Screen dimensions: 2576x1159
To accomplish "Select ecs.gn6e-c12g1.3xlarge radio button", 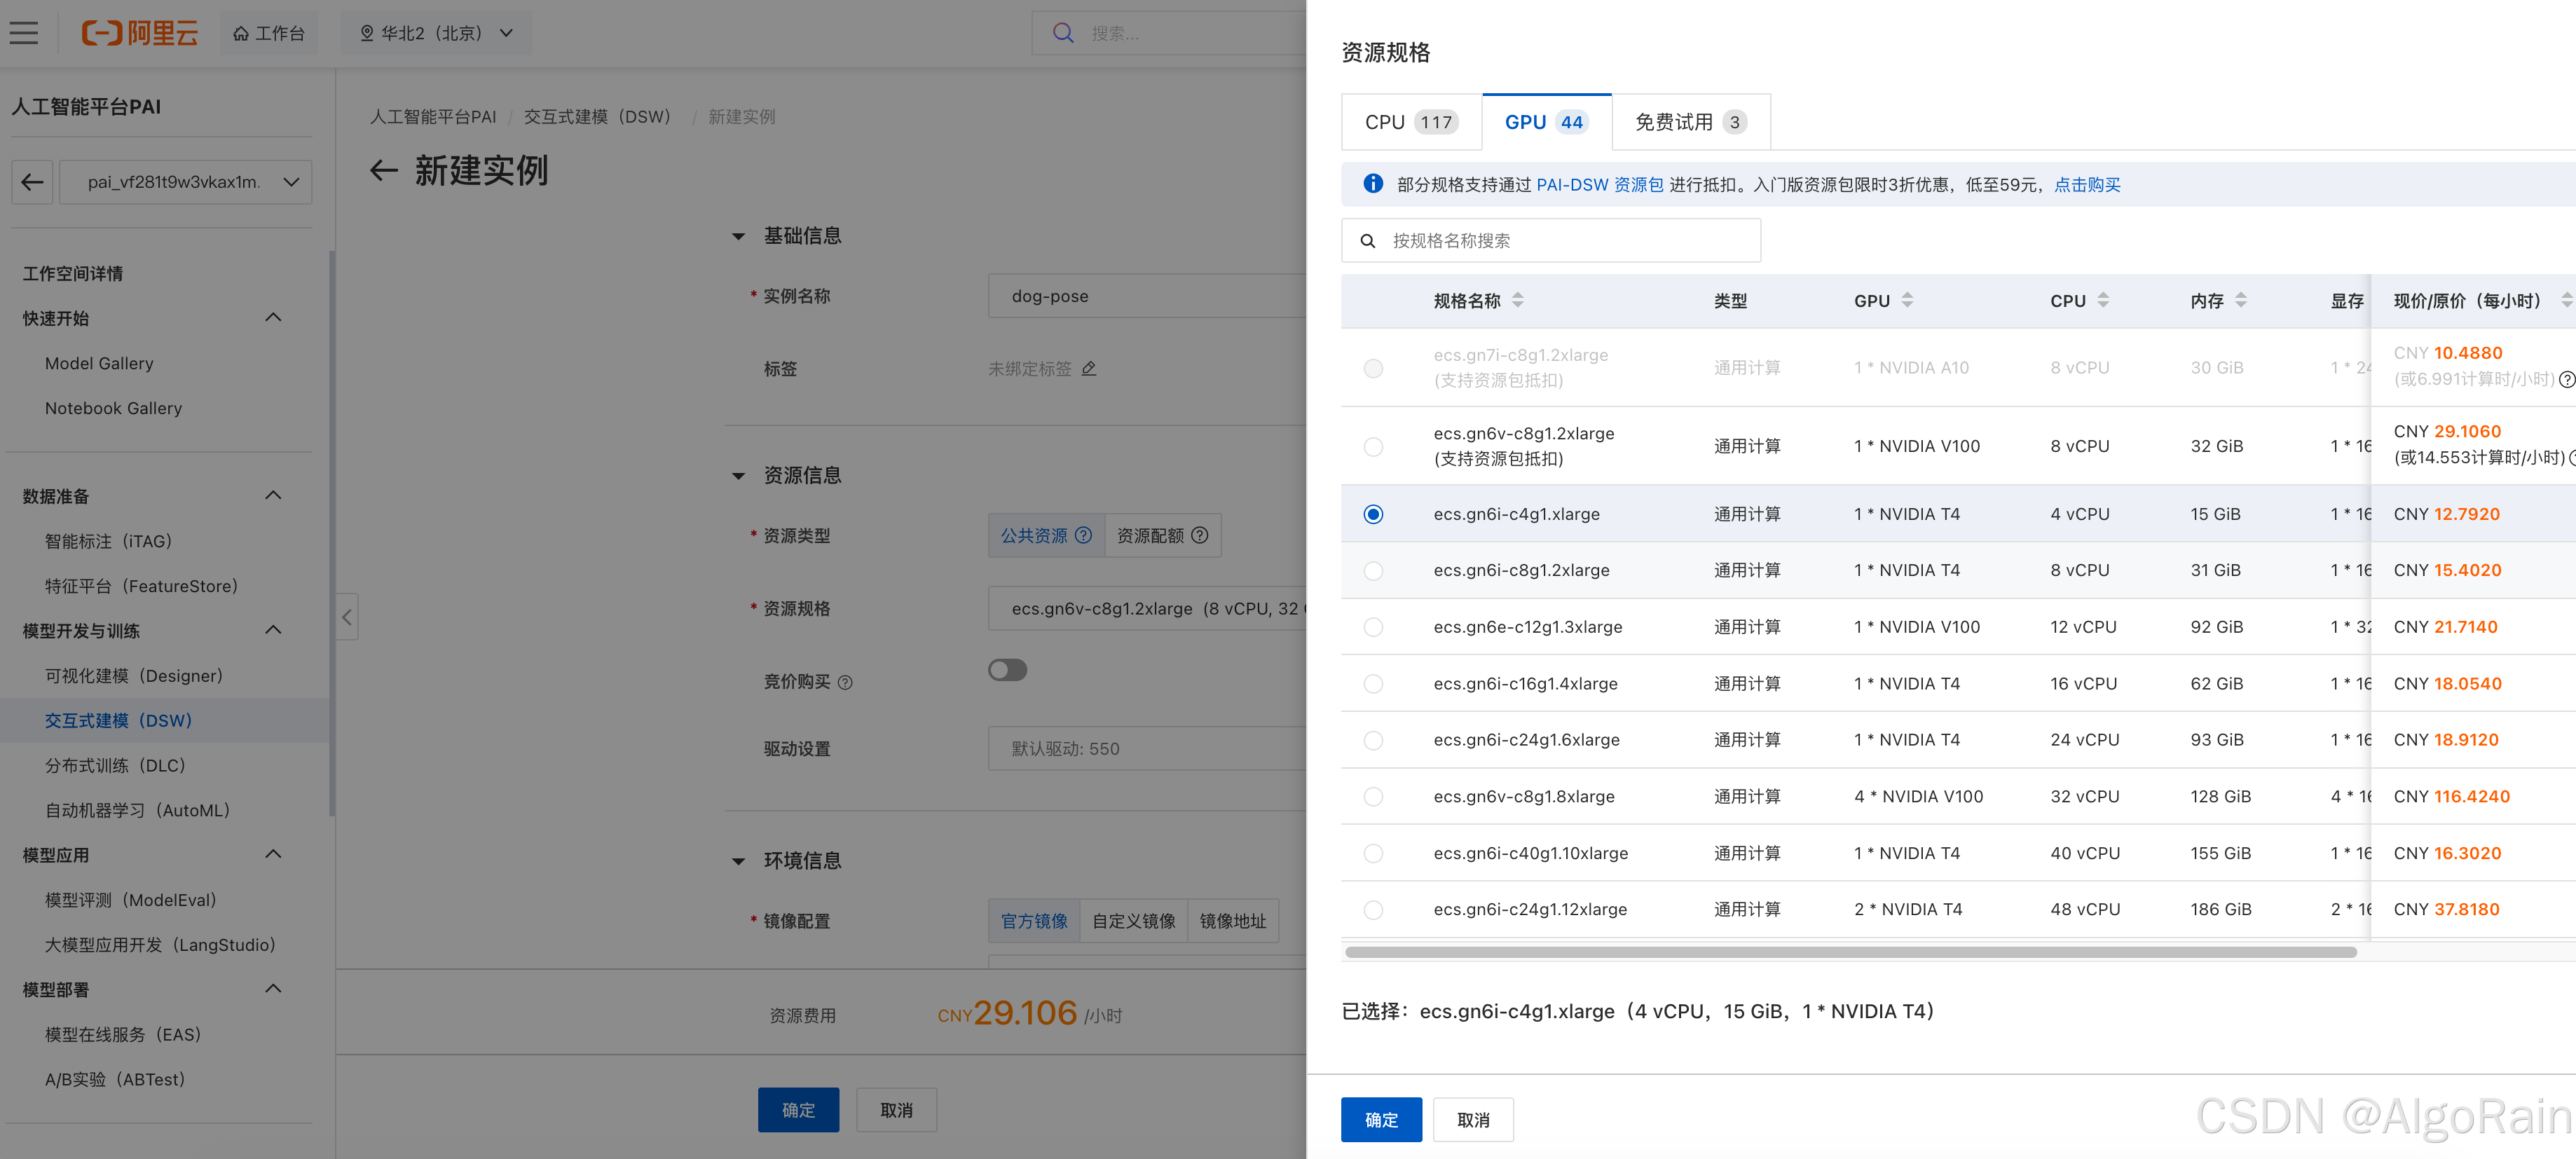I will pyautogui.click(x=1373, y=627).
